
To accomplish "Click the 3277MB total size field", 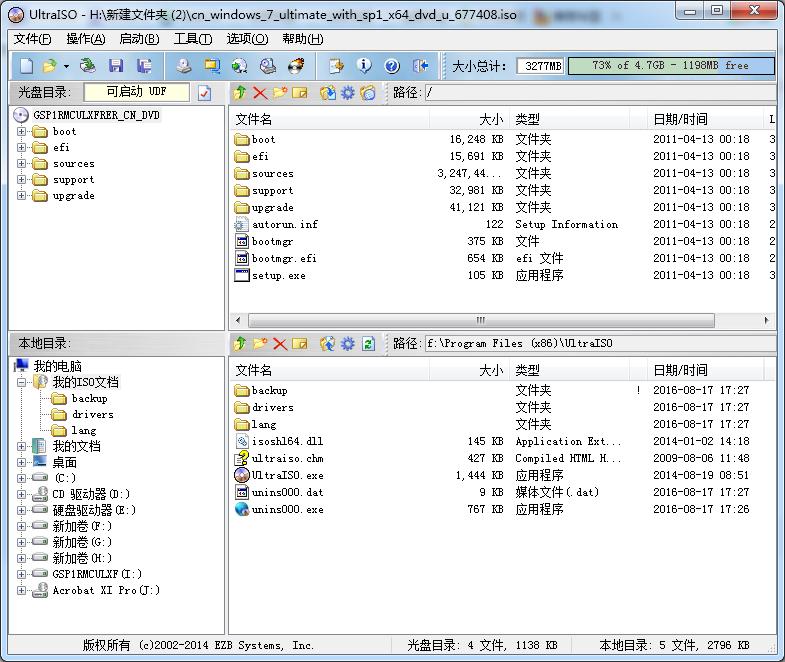I will 541,66.
